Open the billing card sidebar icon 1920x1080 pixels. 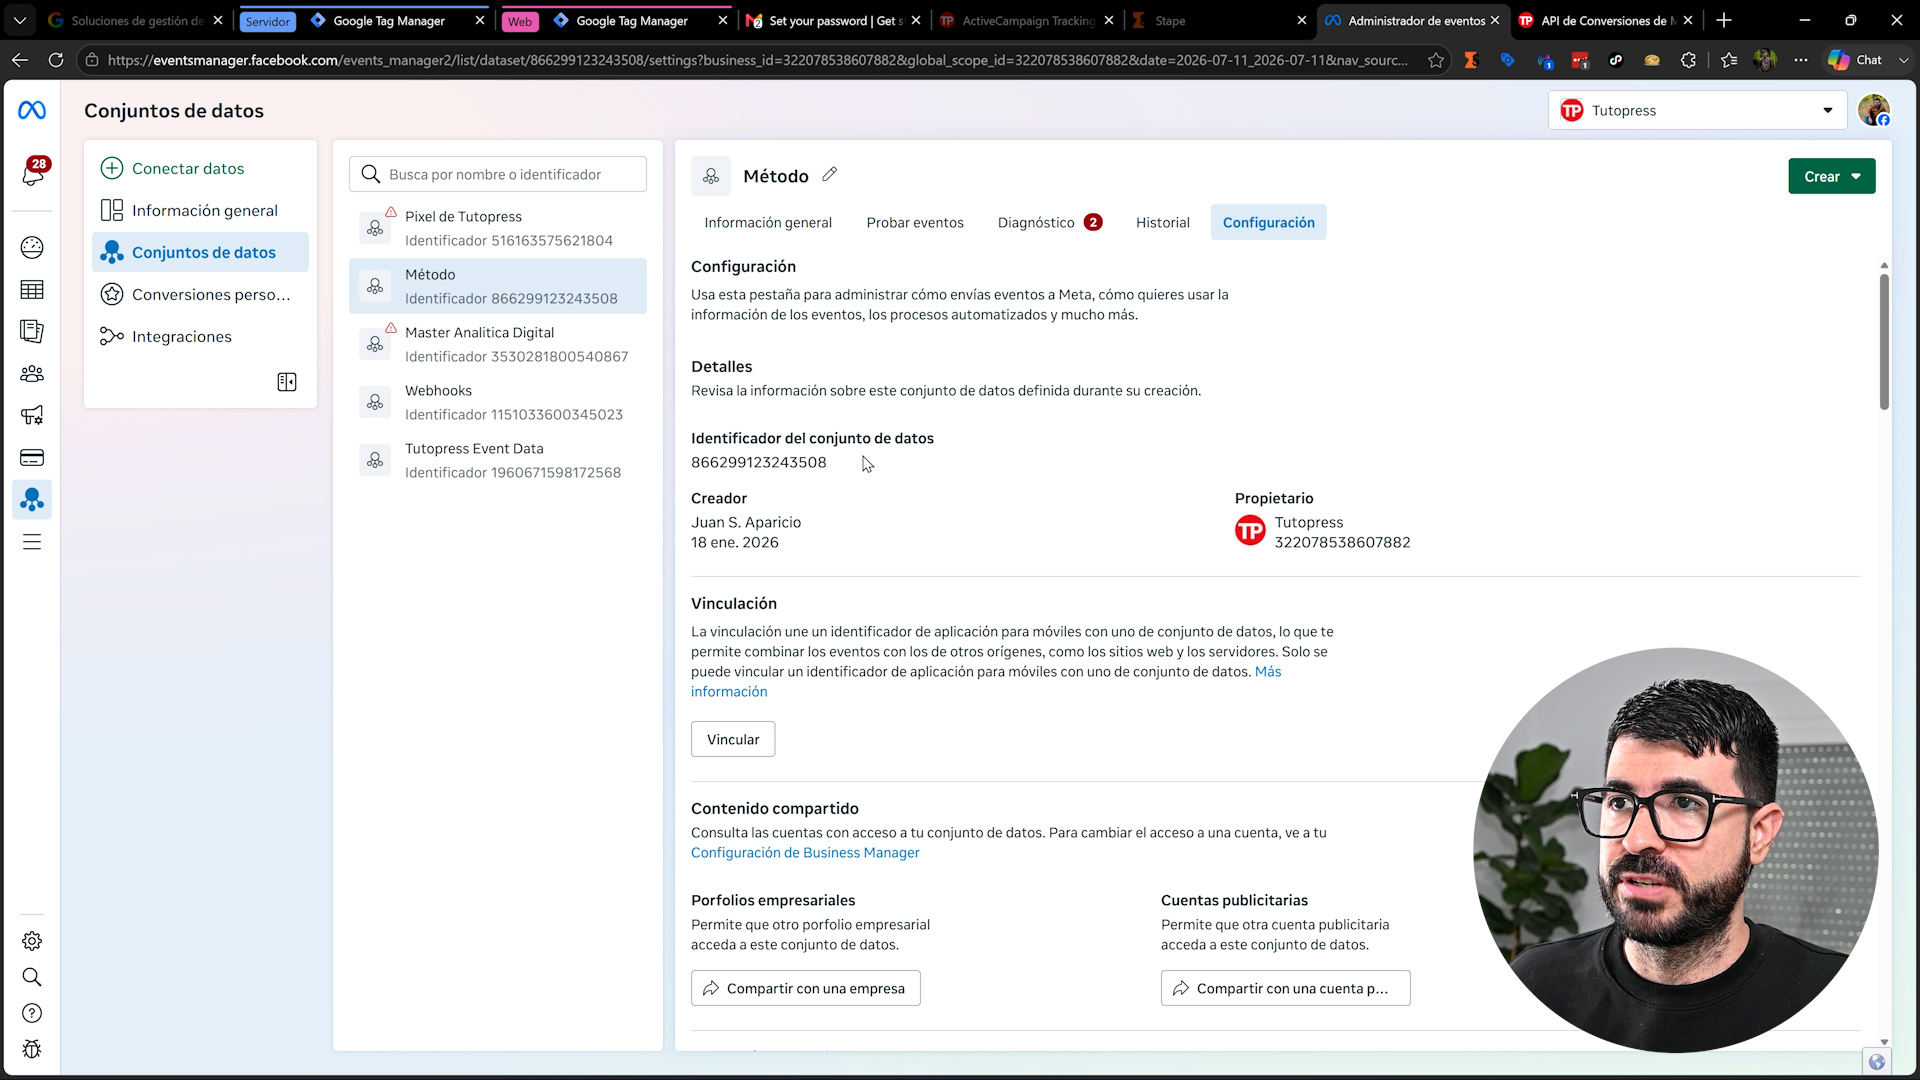pyautogui.click(x=32, y=457)
